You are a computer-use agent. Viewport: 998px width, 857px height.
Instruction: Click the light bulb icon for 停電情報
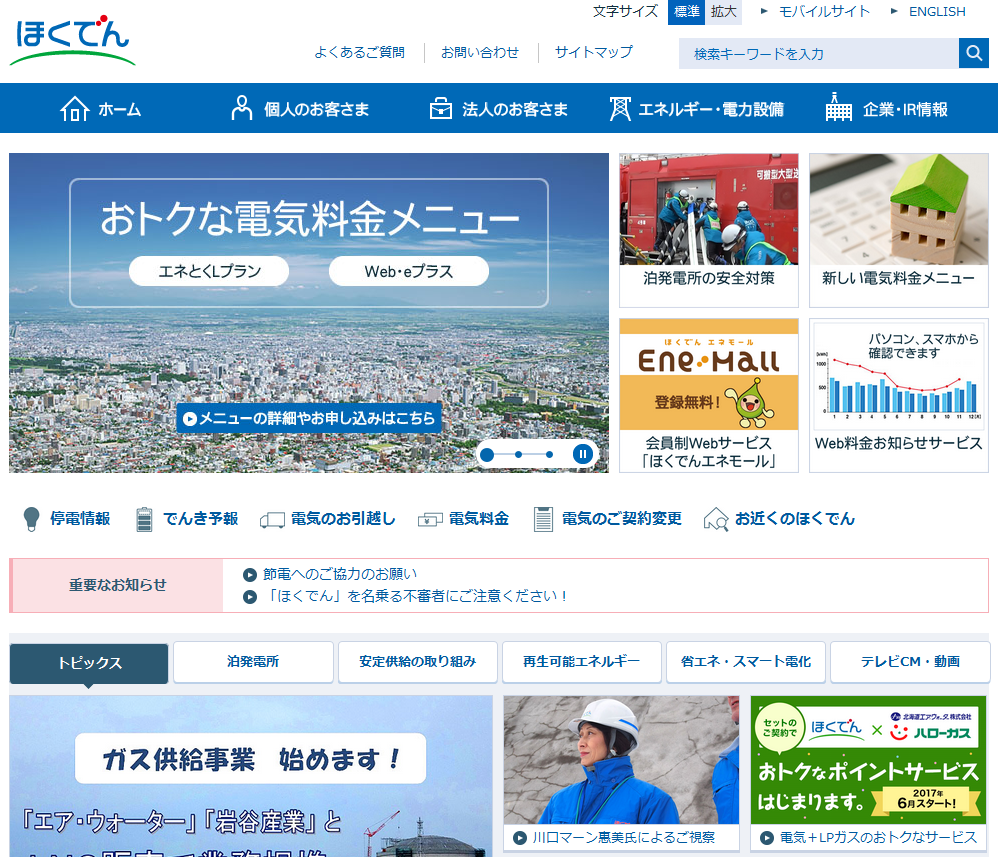point(31,519)
